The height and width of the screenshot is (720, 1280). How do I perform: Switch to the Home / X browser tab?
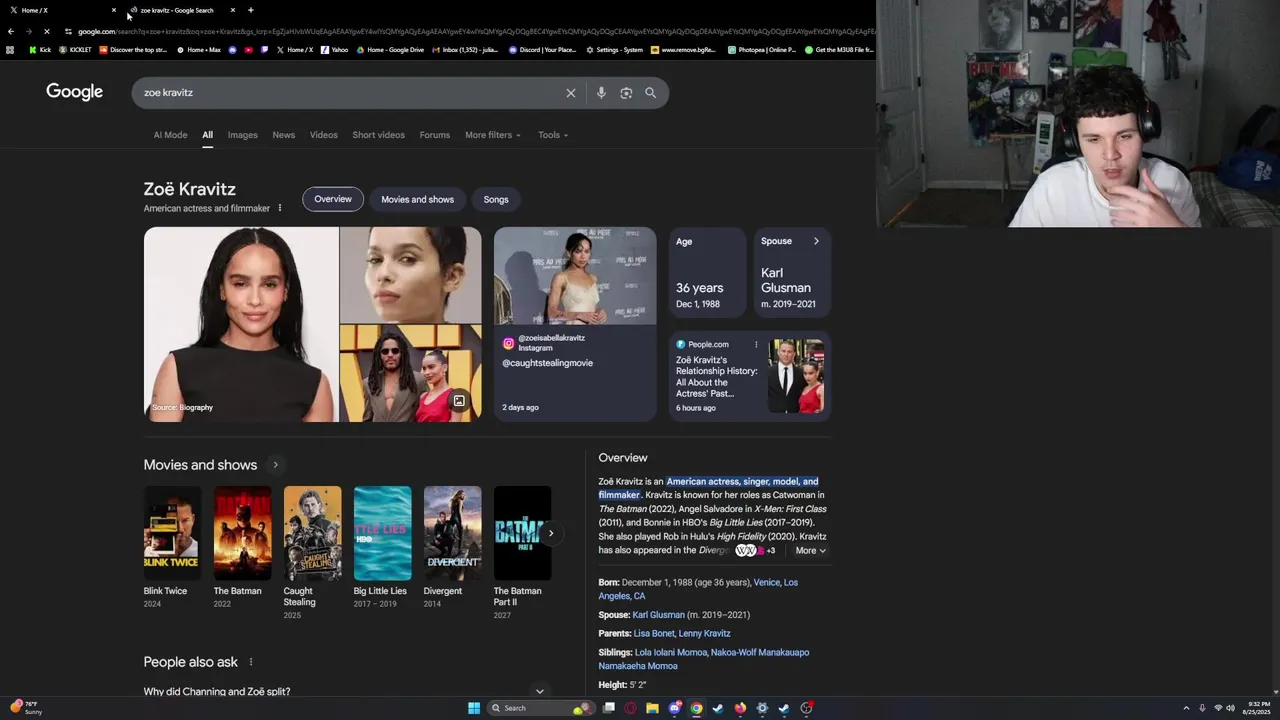pos(60,10)
